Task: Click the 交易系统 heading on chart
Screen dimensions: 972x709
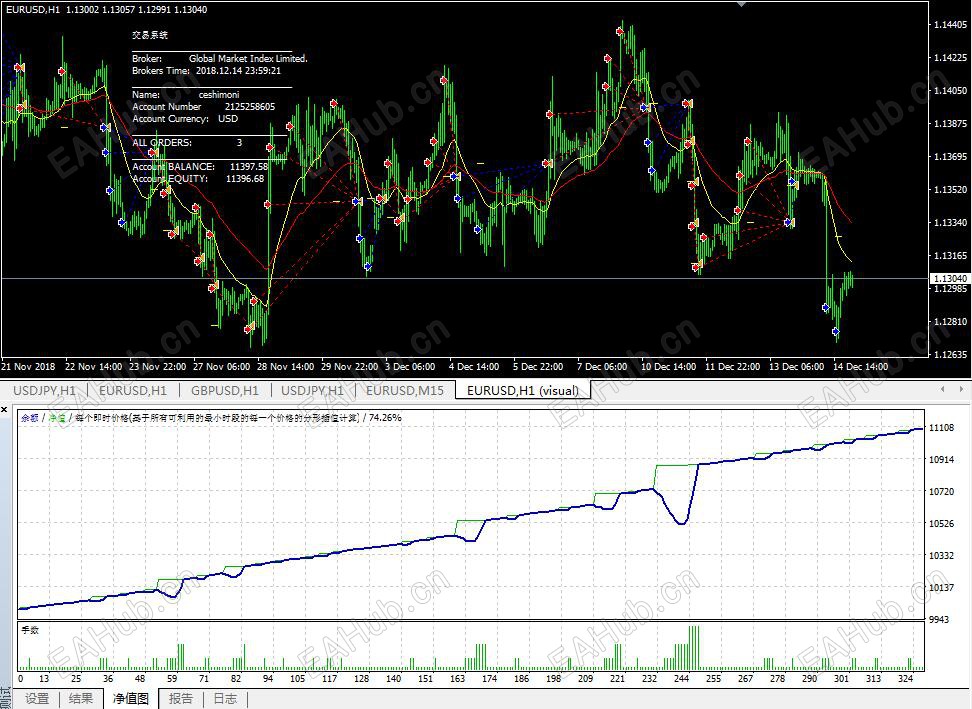Action: pos(149,35)
